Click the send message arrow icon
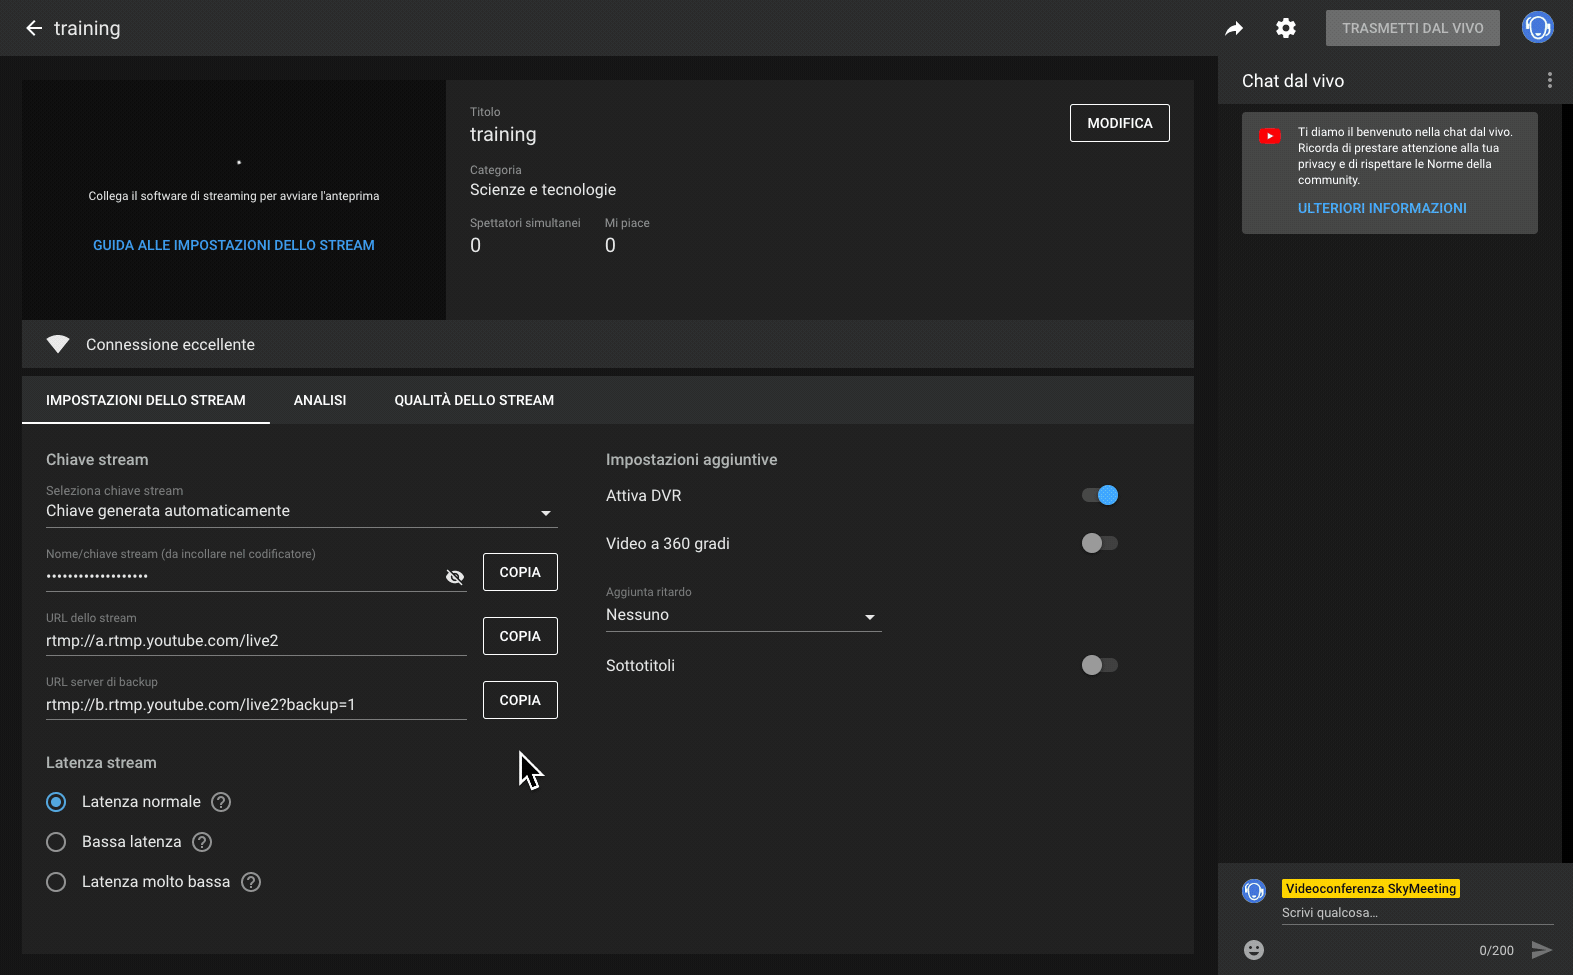The image size is (1573, 975). pos(1541,950)
